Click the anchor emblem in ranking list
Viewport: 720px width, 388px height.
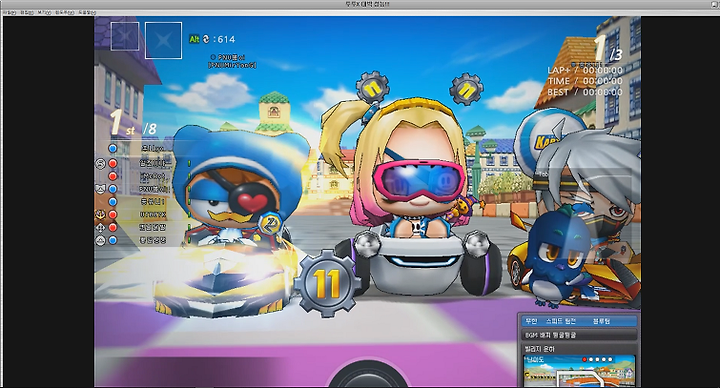coord(100,214)
